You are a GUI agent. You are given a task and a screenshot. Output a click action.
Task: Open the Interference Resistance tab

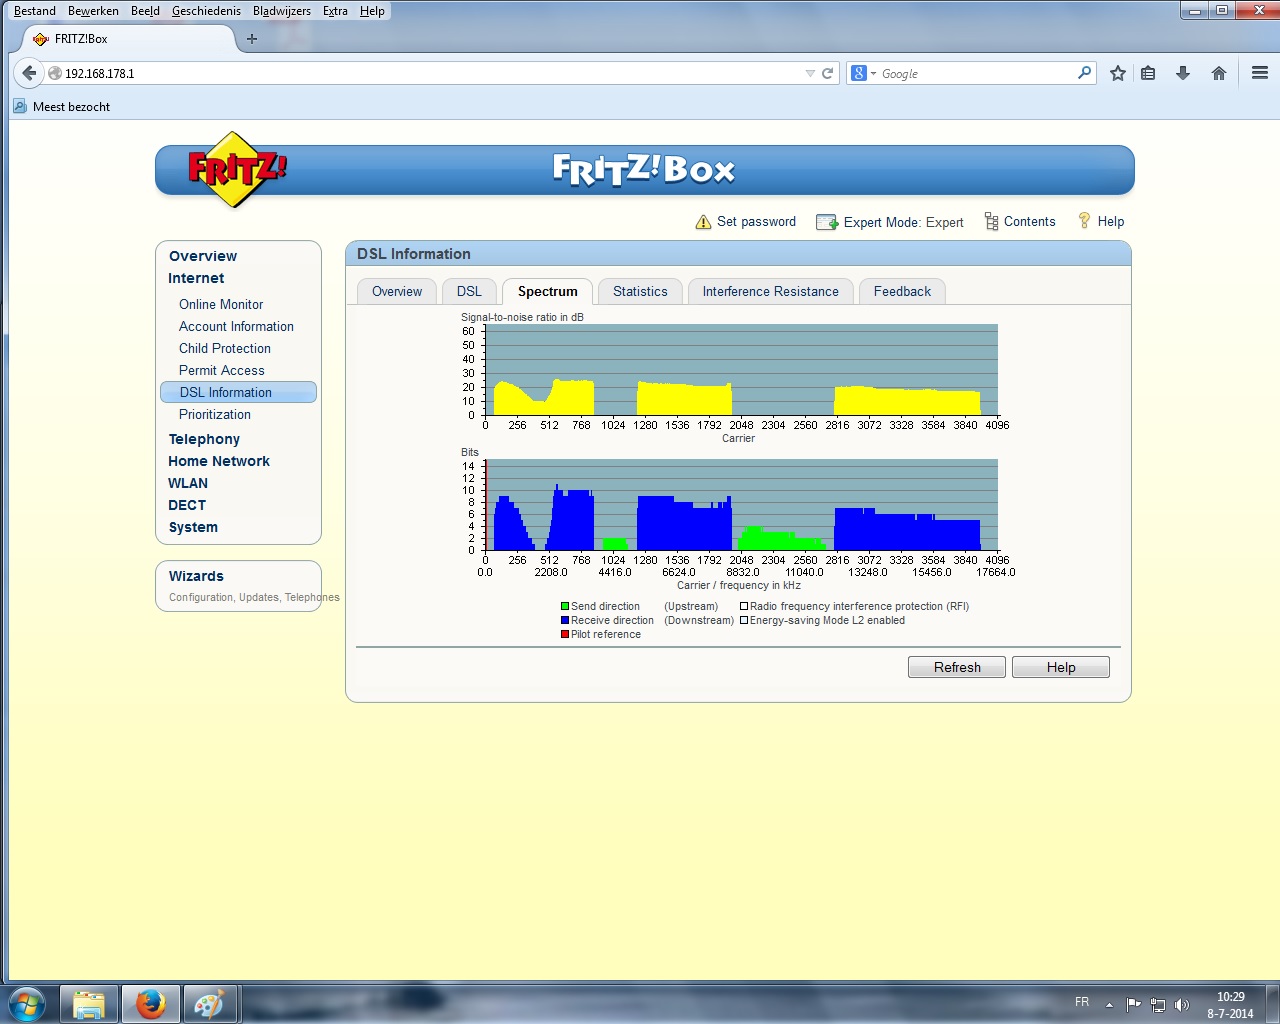(770, 291)
